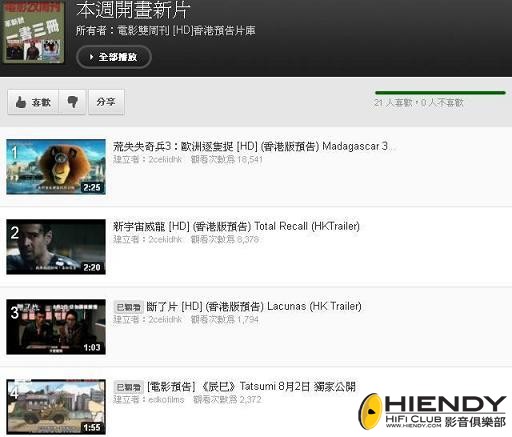The image size is (512, 437).
Task: Click the Total Recall (HKTrailer) title link
Action: point(237,226)
